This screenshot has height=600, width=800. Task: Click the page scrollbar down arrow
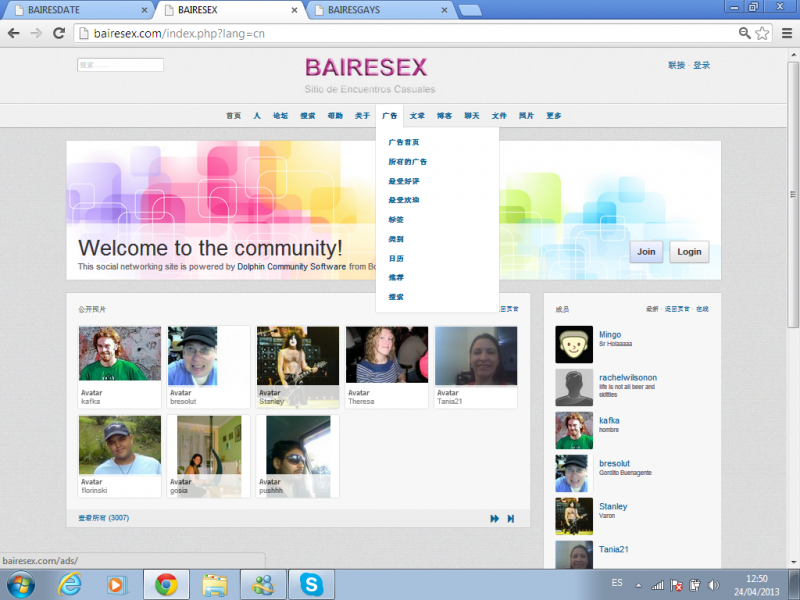pos(793,563)
